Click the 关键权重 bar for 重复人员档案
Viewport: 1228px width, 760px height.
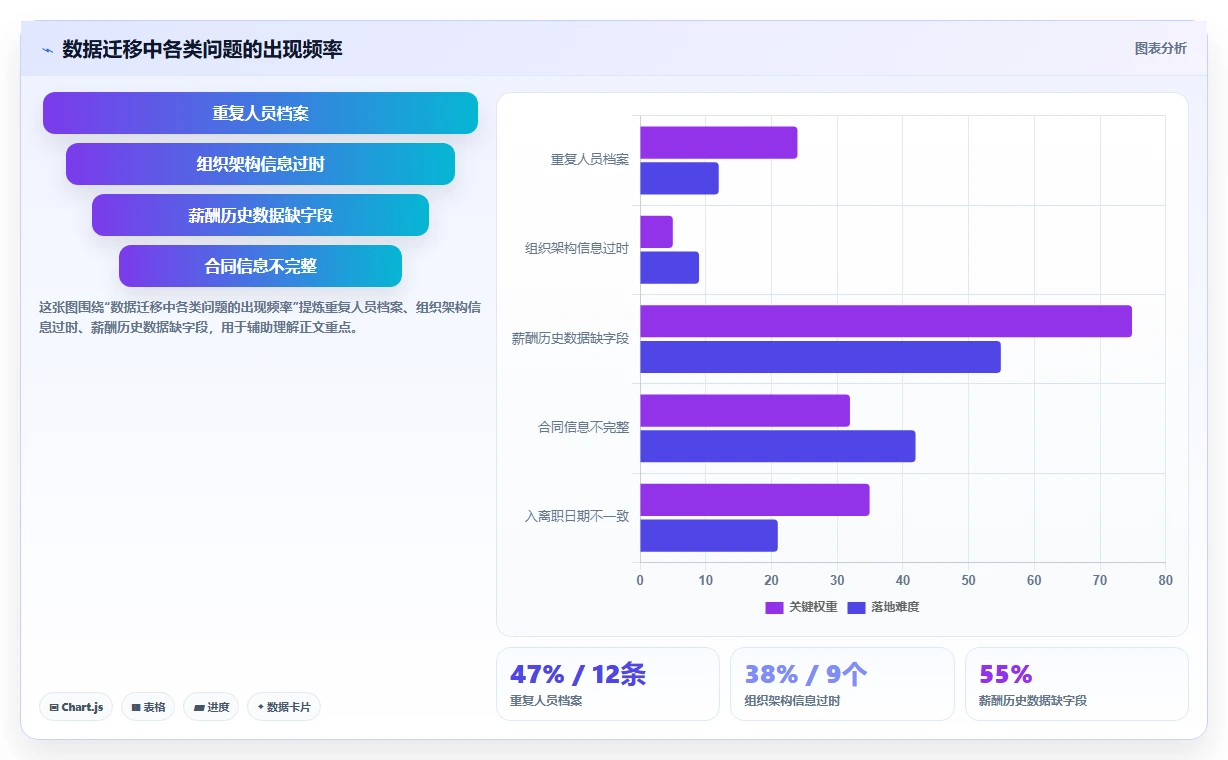719,143
